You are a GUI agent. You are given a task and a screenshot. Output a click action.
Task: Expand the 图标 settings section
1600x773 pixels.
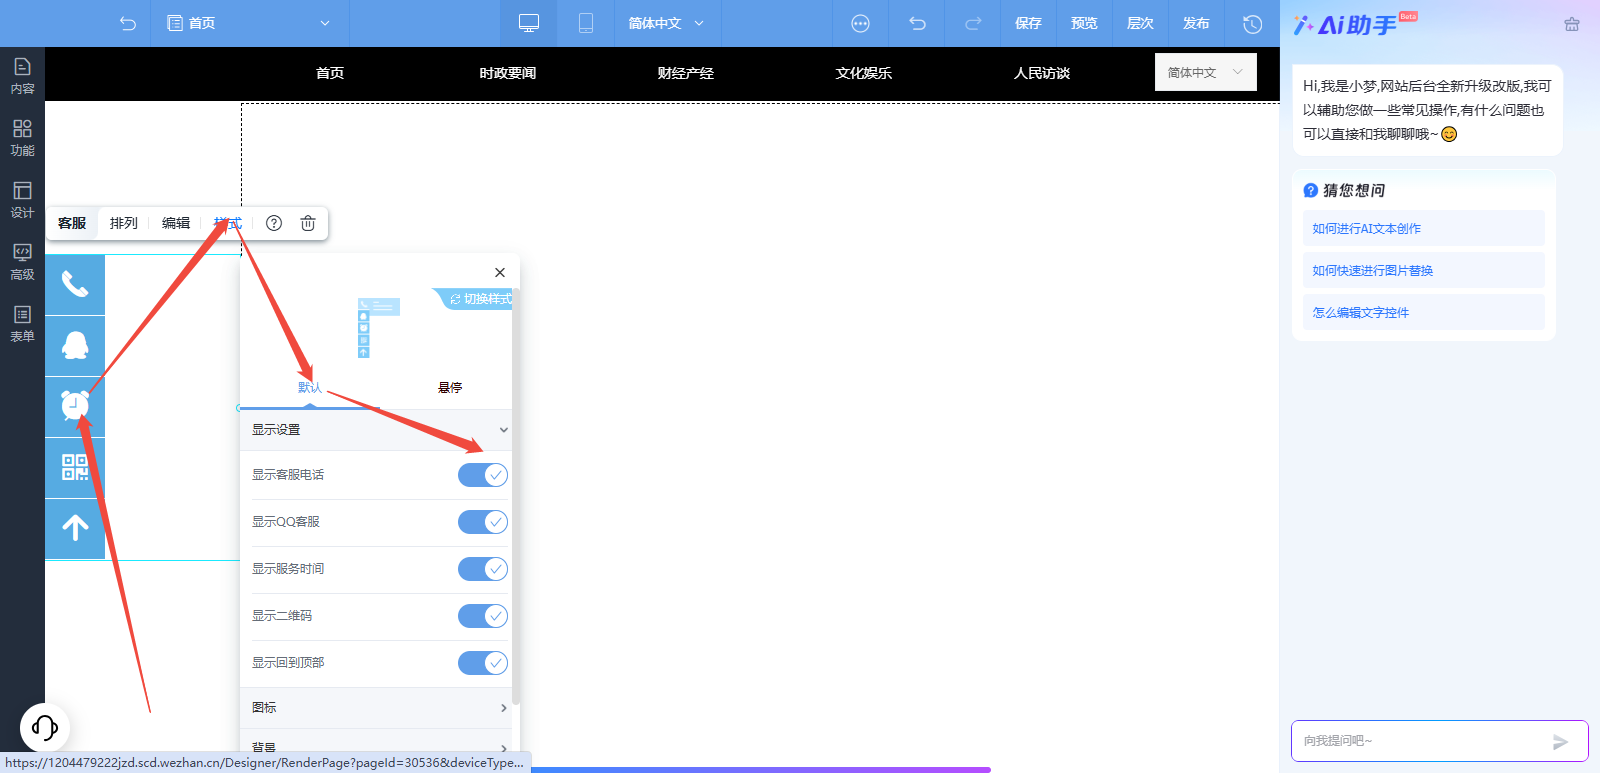tap(376, 708)
